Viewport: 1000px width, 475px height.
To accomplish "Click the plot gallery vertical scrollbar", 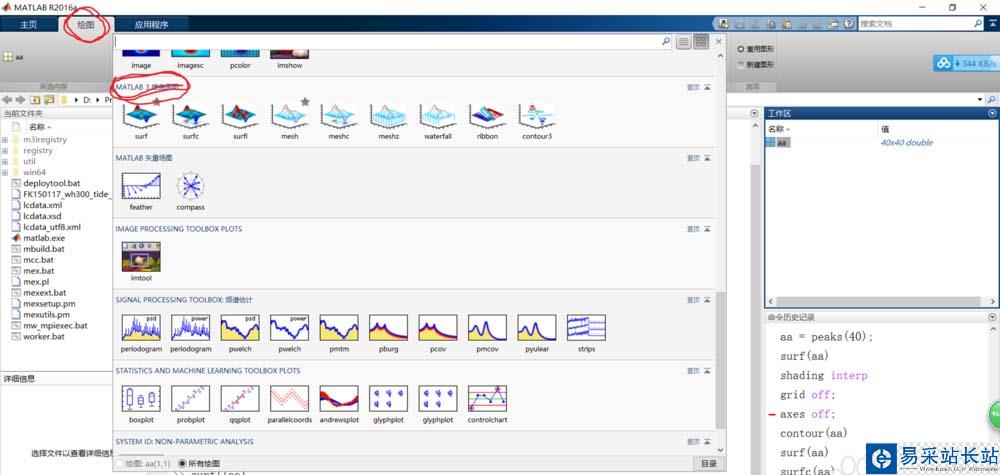I will [721, 360].
